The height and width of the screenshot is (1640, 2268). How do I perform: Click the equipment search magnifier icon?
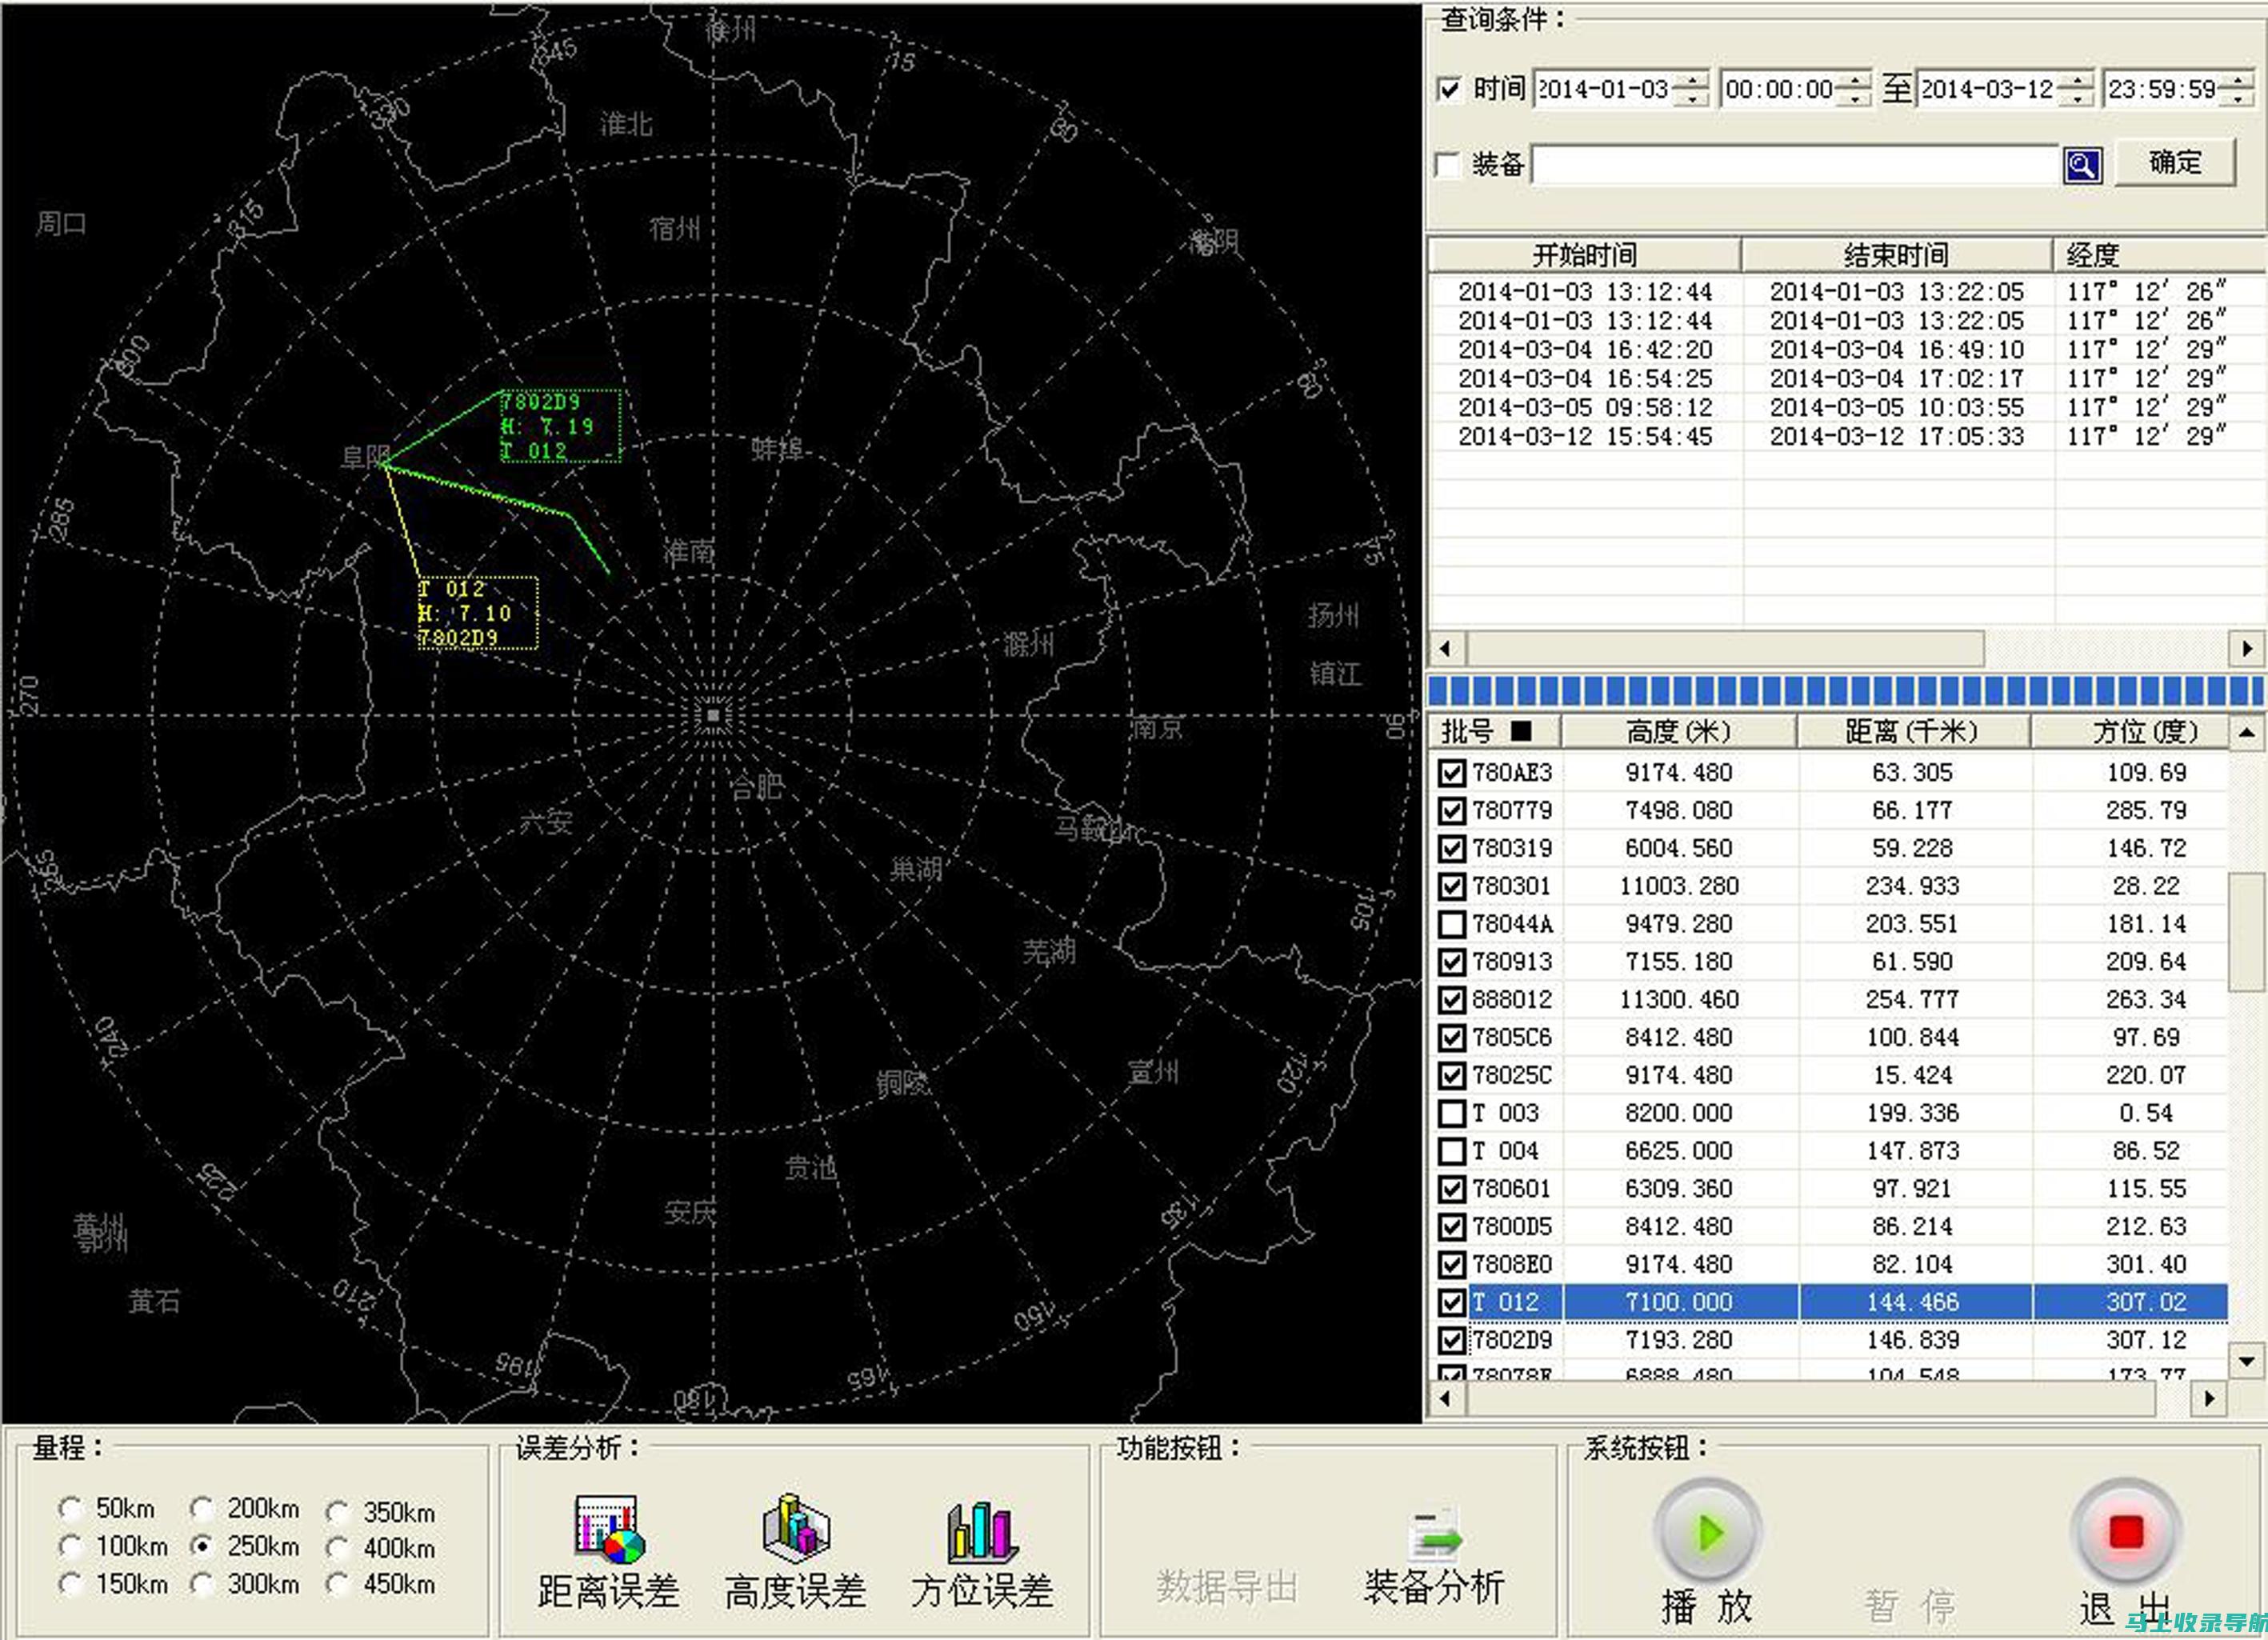coord(2082,165)
